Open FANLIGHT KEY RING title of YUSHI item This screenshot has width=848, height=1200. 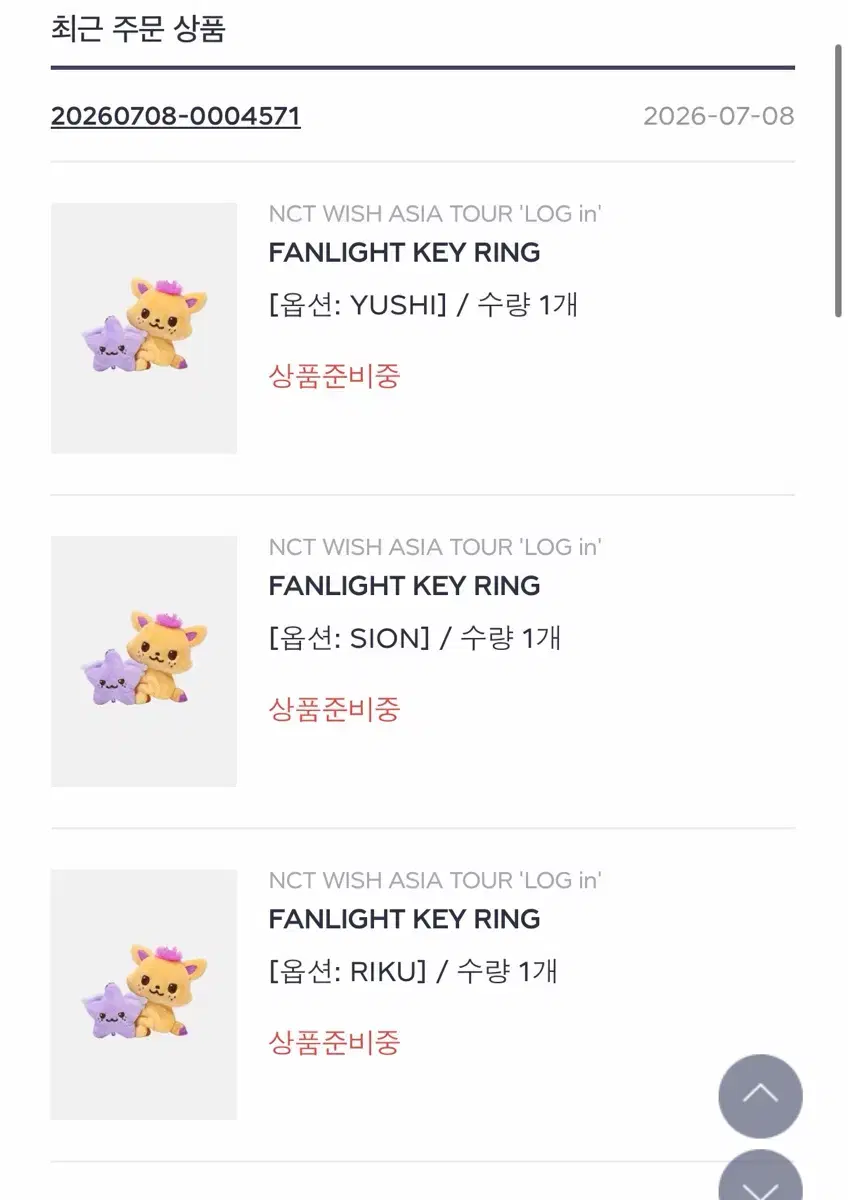404,253
